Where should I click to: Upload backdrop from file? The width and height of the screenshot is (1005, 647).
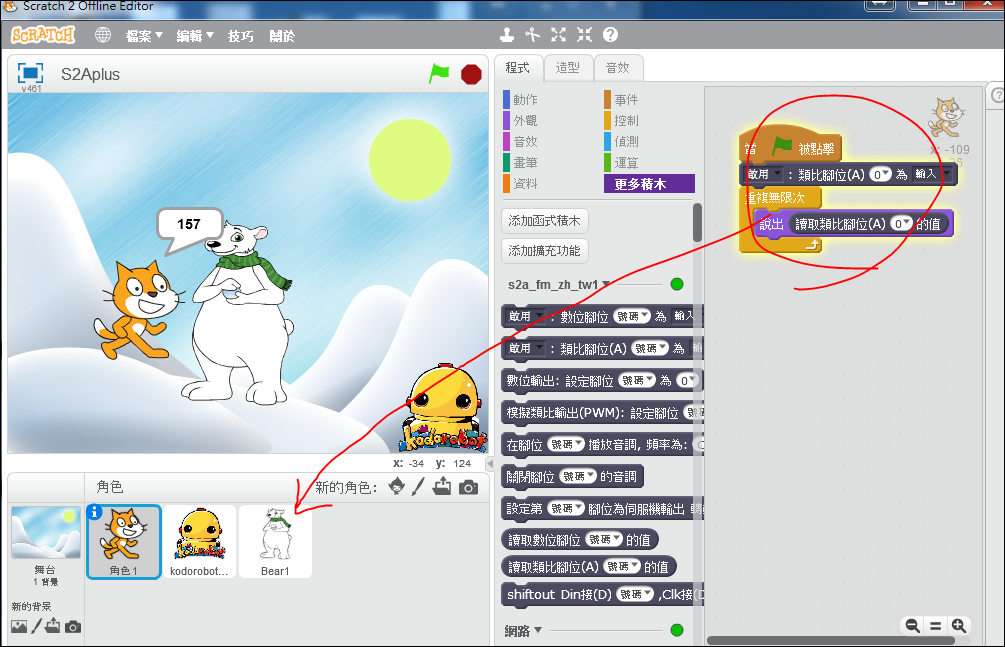[53, 626]
